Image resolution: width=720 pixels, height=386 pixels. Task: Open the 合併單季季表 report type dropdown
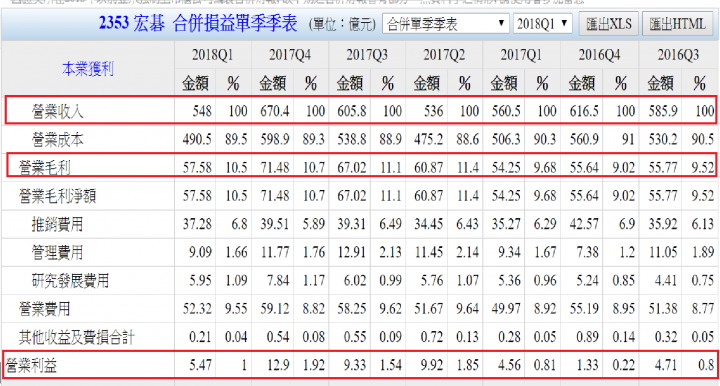click(x=445, y=23)
